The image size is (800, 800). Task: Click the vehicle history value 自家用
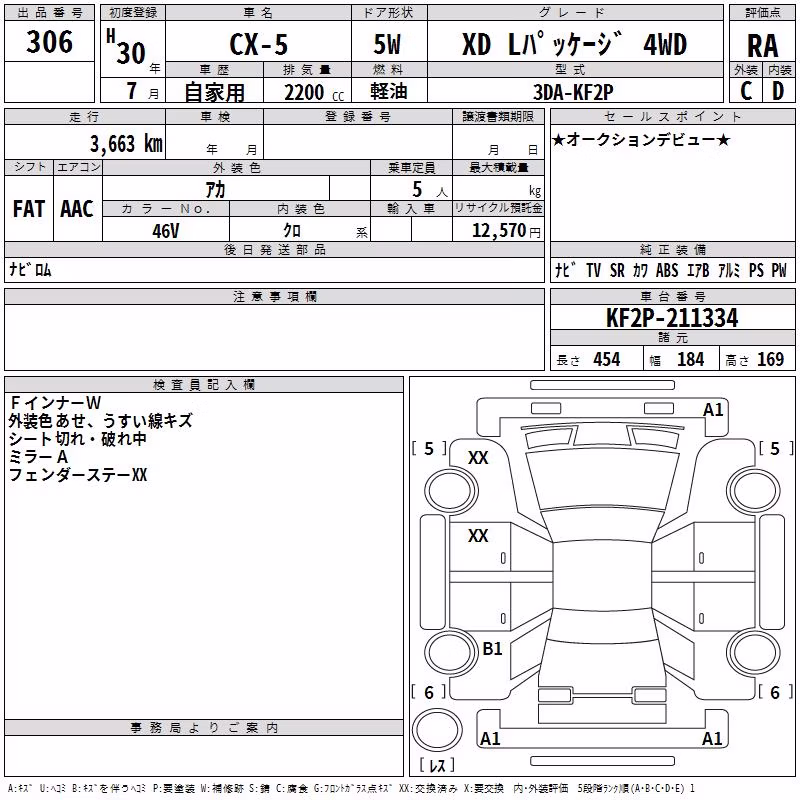click(x=214, y=92)
